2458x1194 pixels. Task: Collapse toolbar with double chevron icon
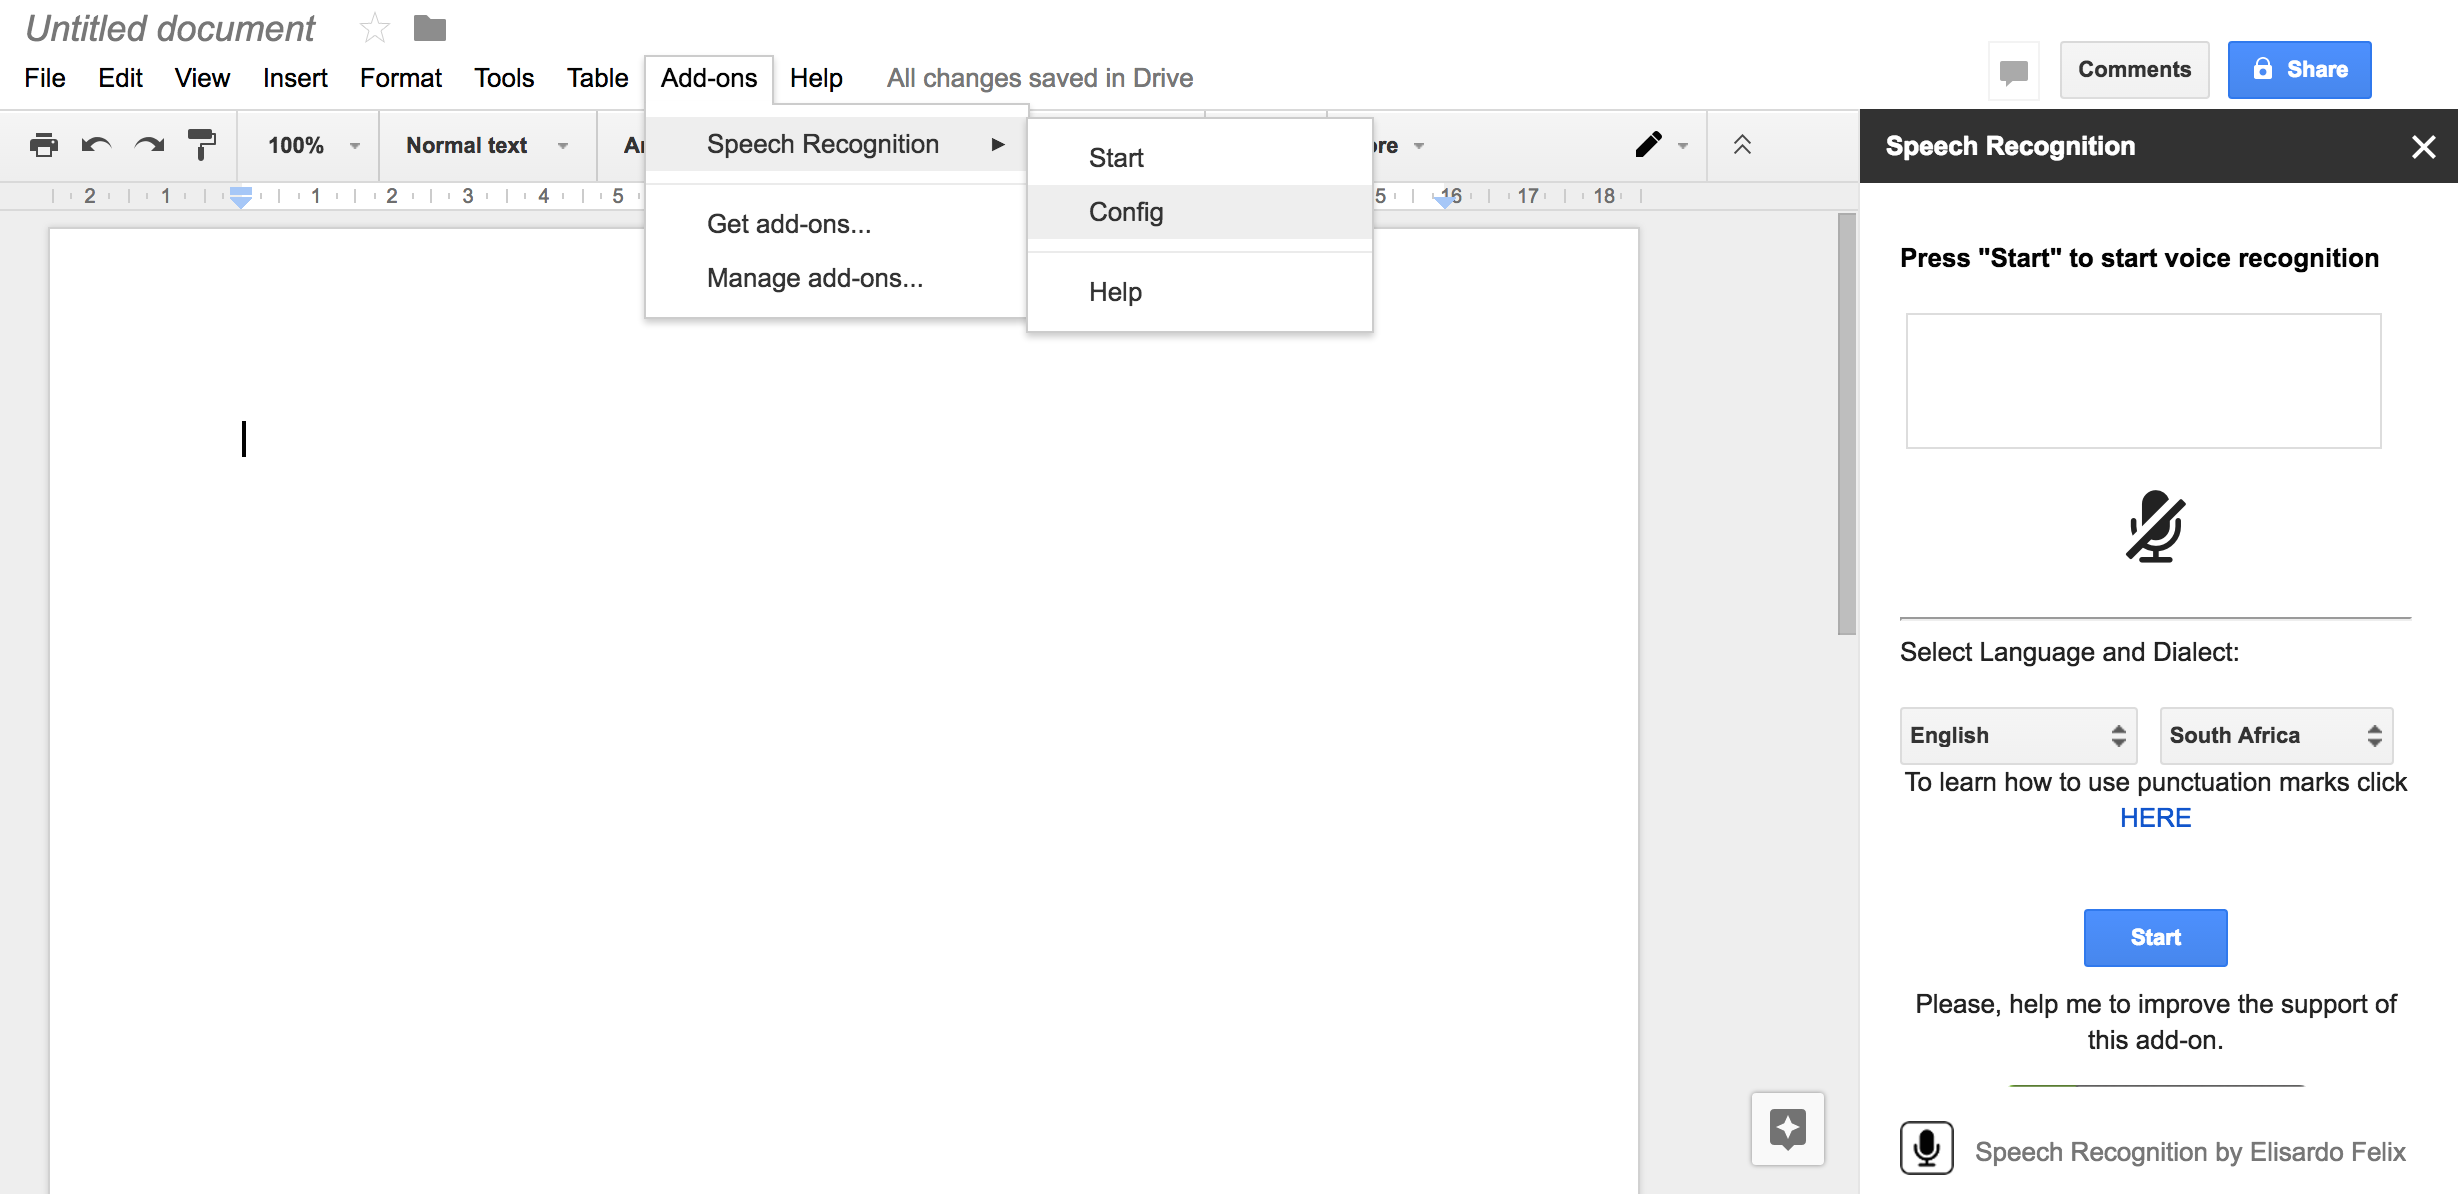tap(1742, 145)
